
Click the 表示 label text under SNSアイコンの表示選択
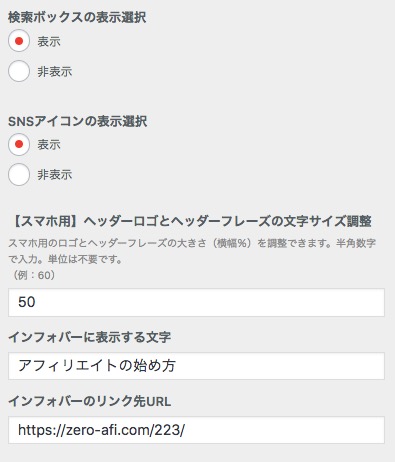pos(49,145)
